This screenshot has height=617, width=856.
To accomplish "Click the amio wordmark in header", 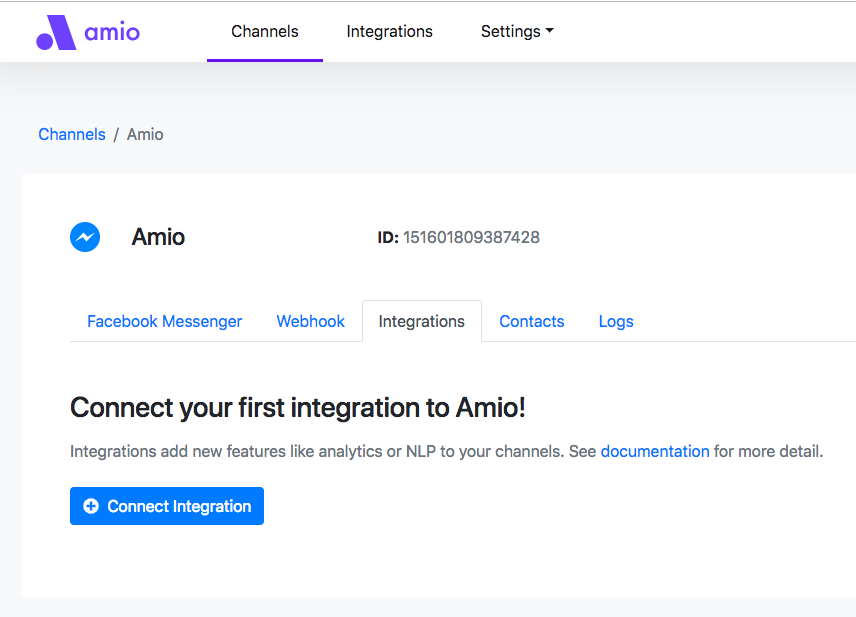I will tap(112, 32).
